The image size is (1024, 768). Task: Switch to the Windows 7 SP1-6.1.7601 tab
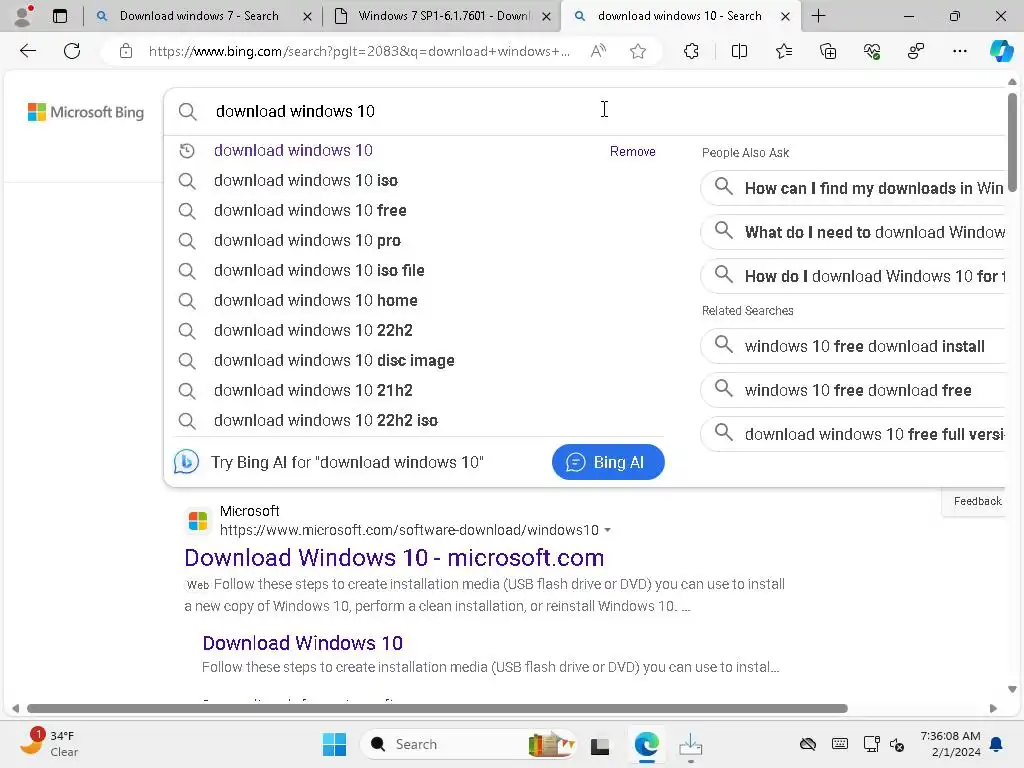(x=443, y=16)
